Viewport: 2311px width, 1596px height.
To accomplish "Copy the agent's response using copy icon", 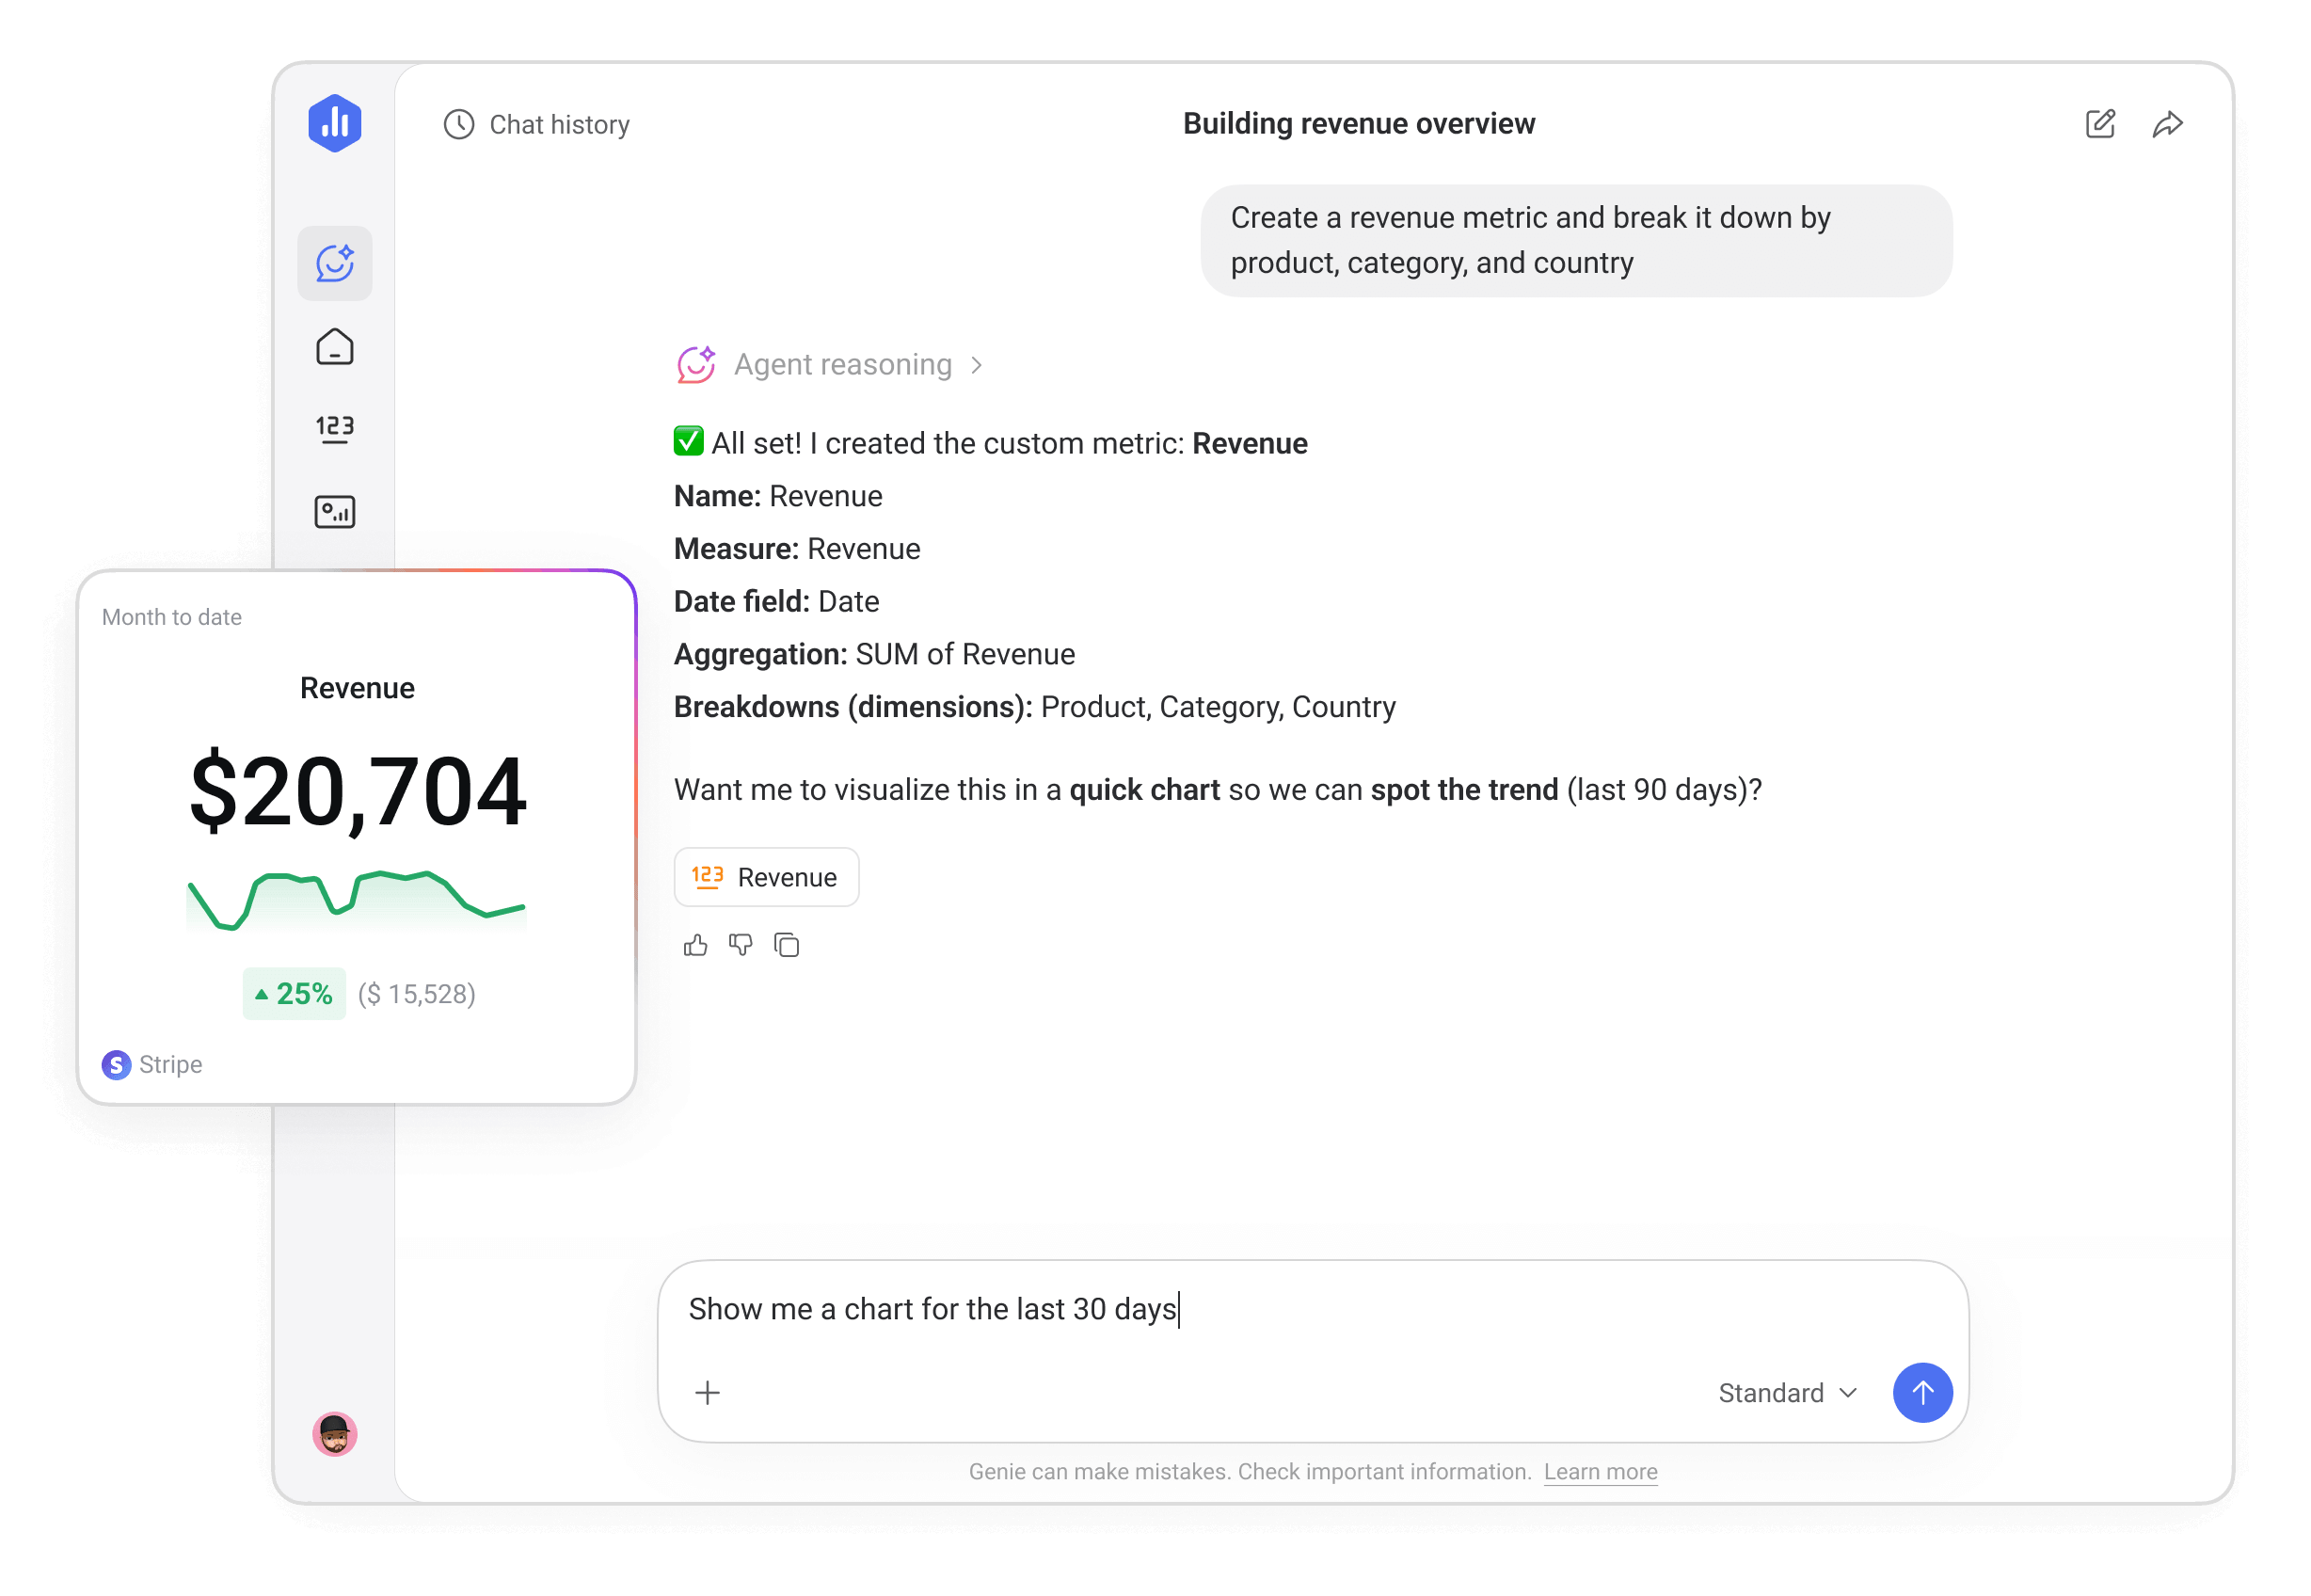I will [787, 945].
